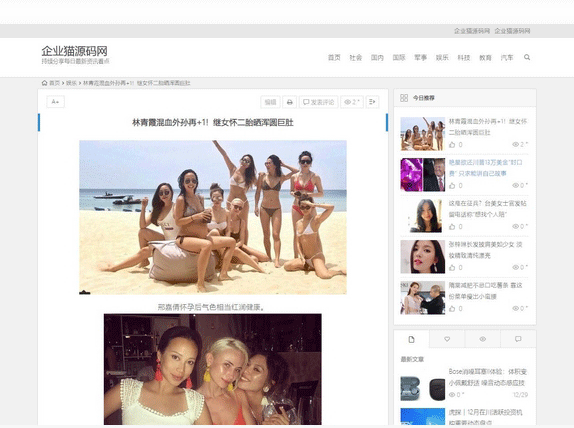The width and height of the screenshot is (574, 428).
Task: Click the 今日推荐 section heading
Action: [x=424, y=98]
